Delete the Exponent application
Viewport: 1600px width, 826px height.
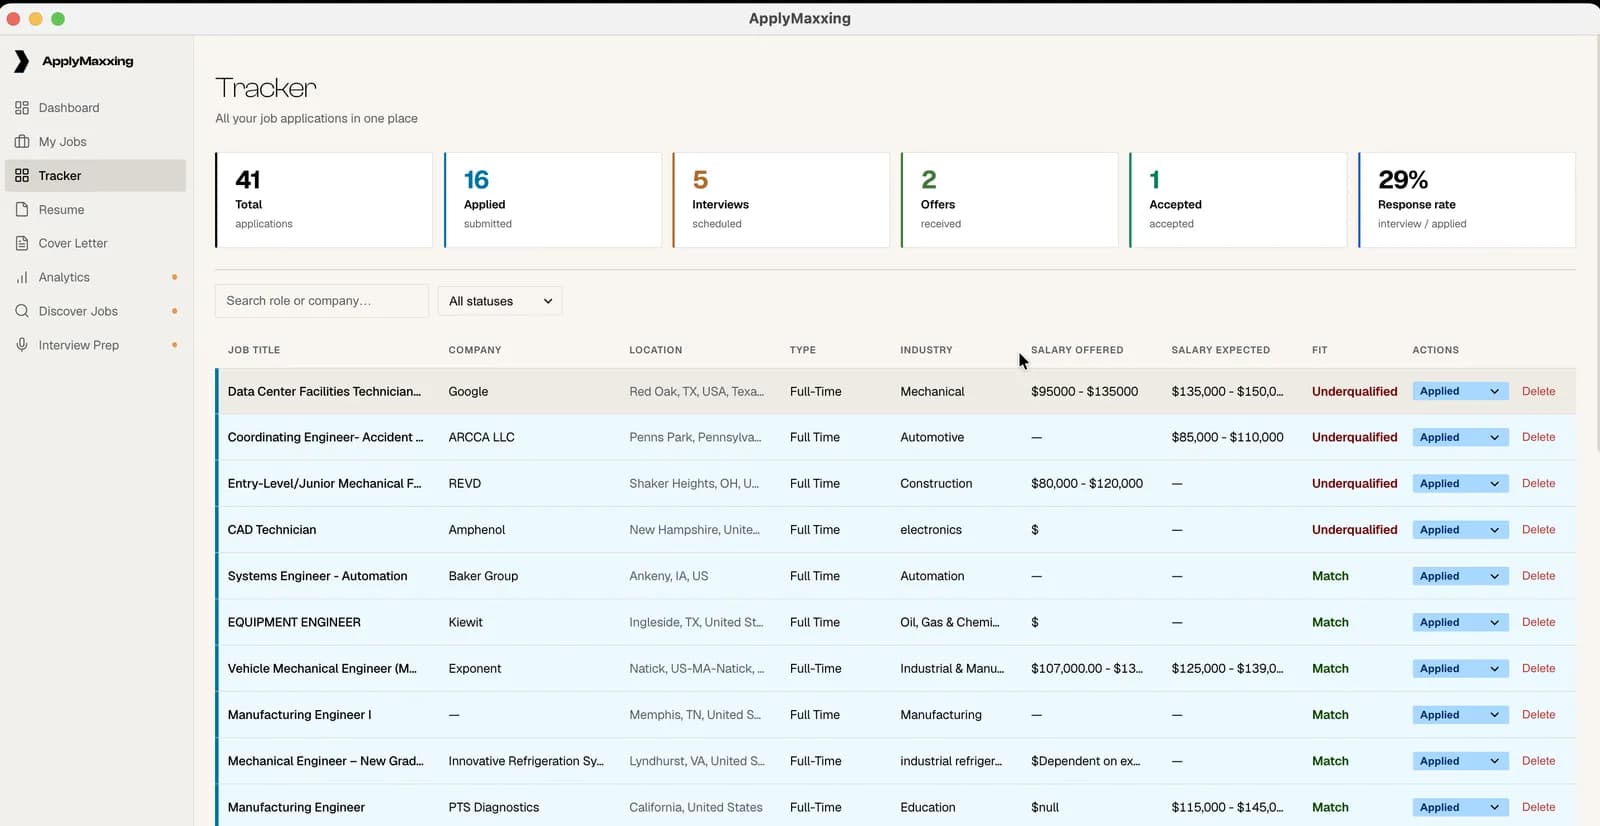click(x=1538, y=668)
